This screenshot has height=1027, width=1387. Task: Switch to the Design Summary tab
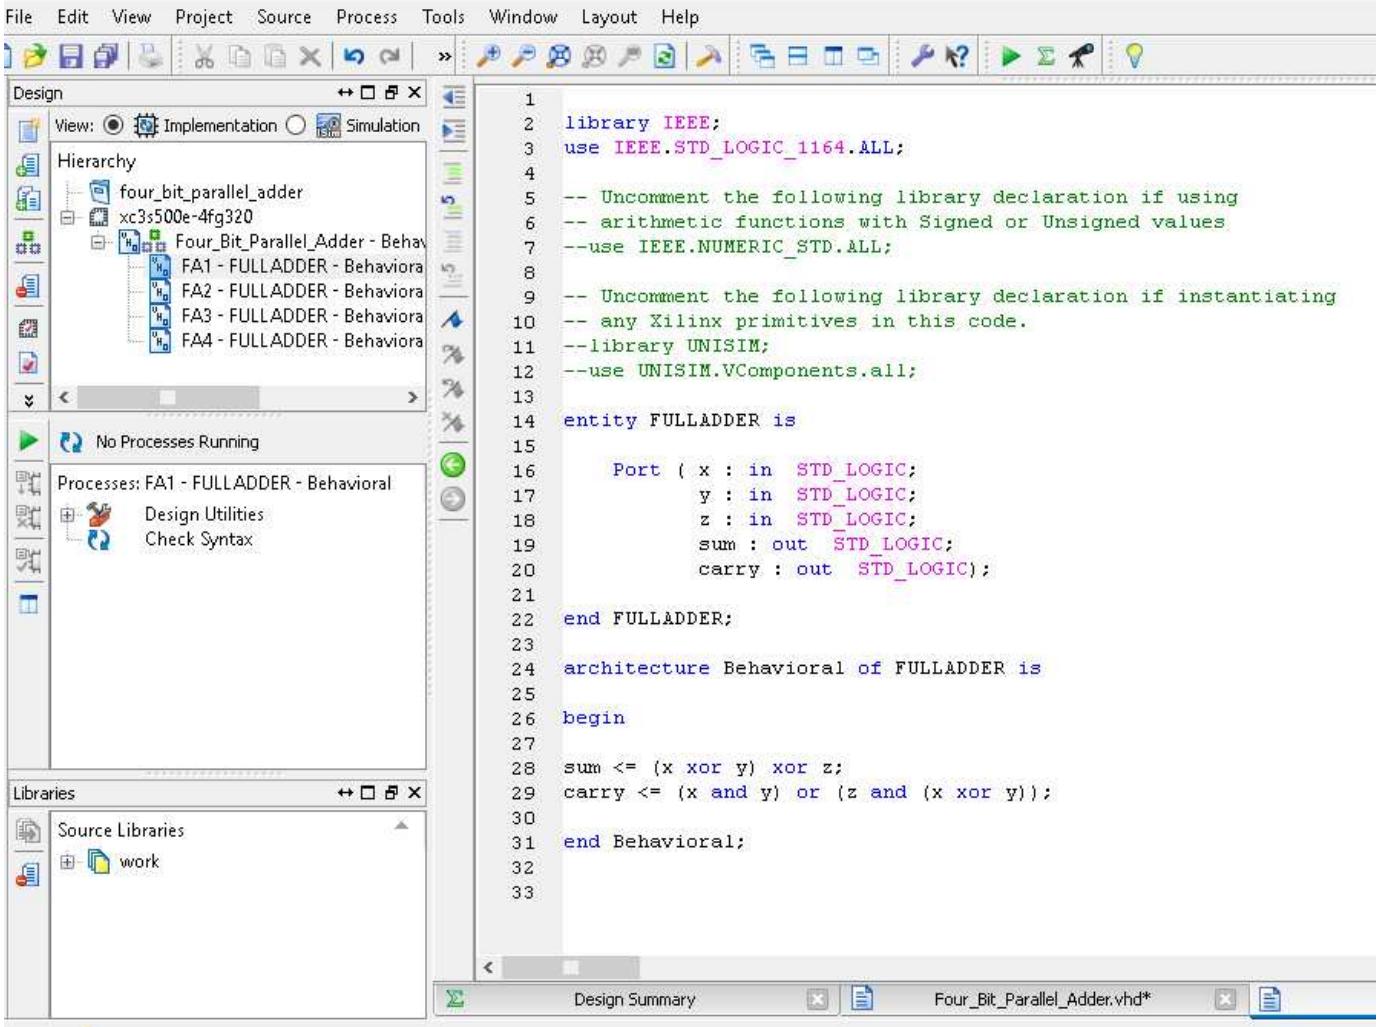pos(634,999)
